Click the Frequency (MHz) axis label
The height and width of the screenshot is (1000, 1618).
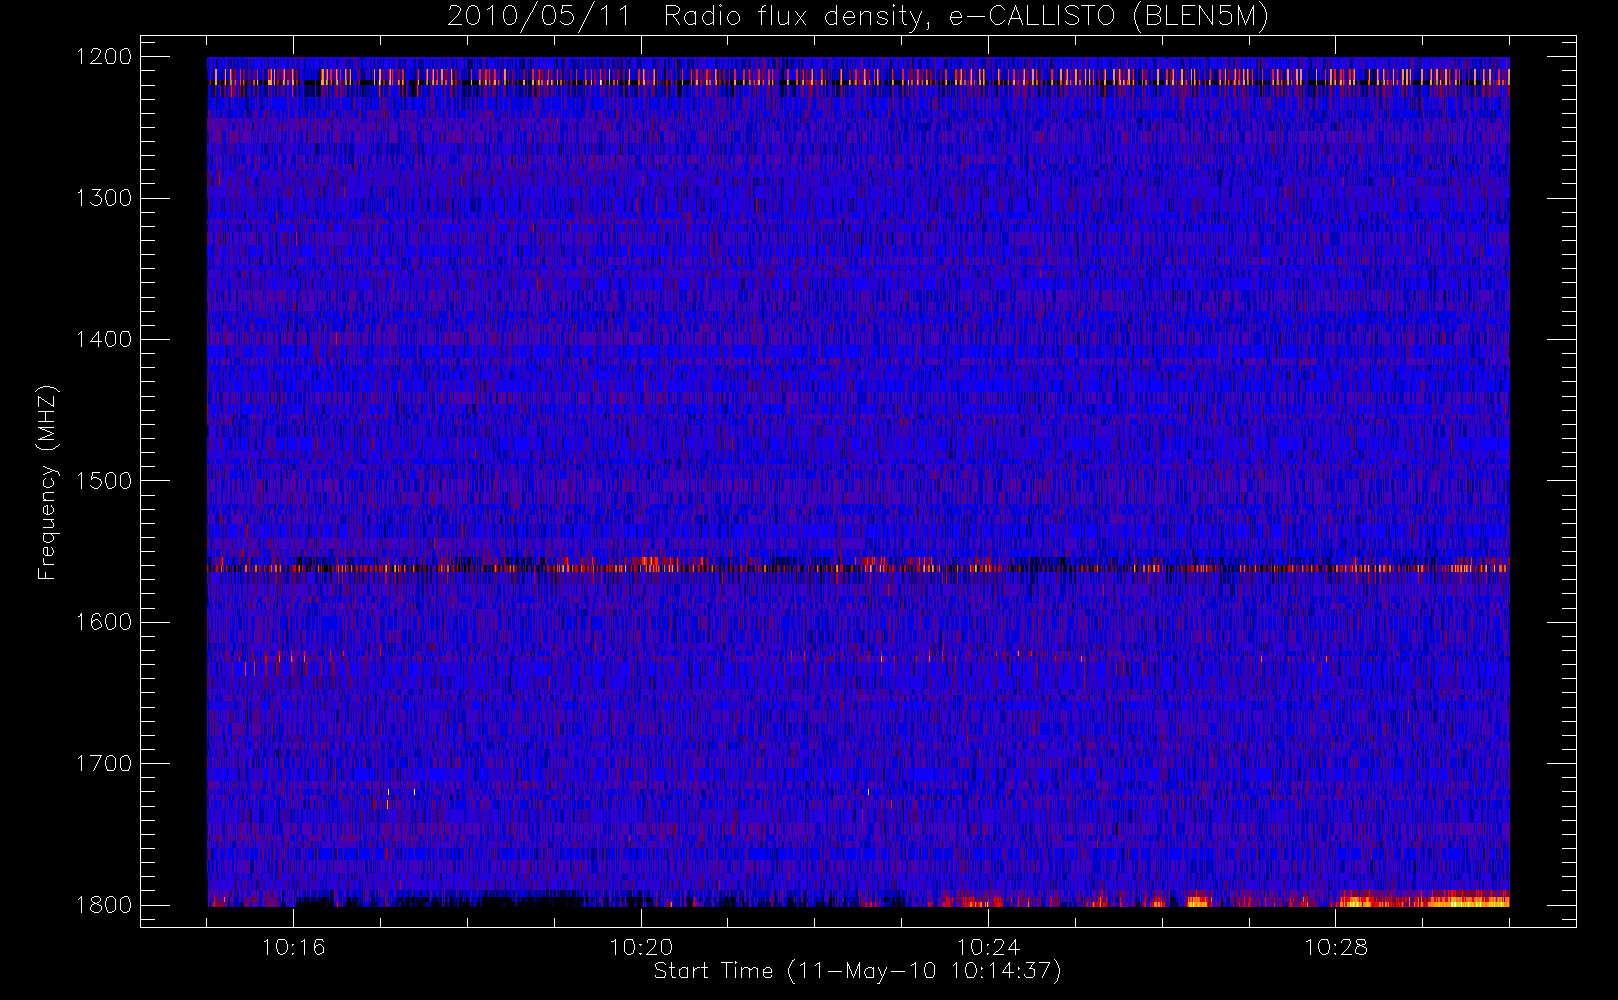47,482
